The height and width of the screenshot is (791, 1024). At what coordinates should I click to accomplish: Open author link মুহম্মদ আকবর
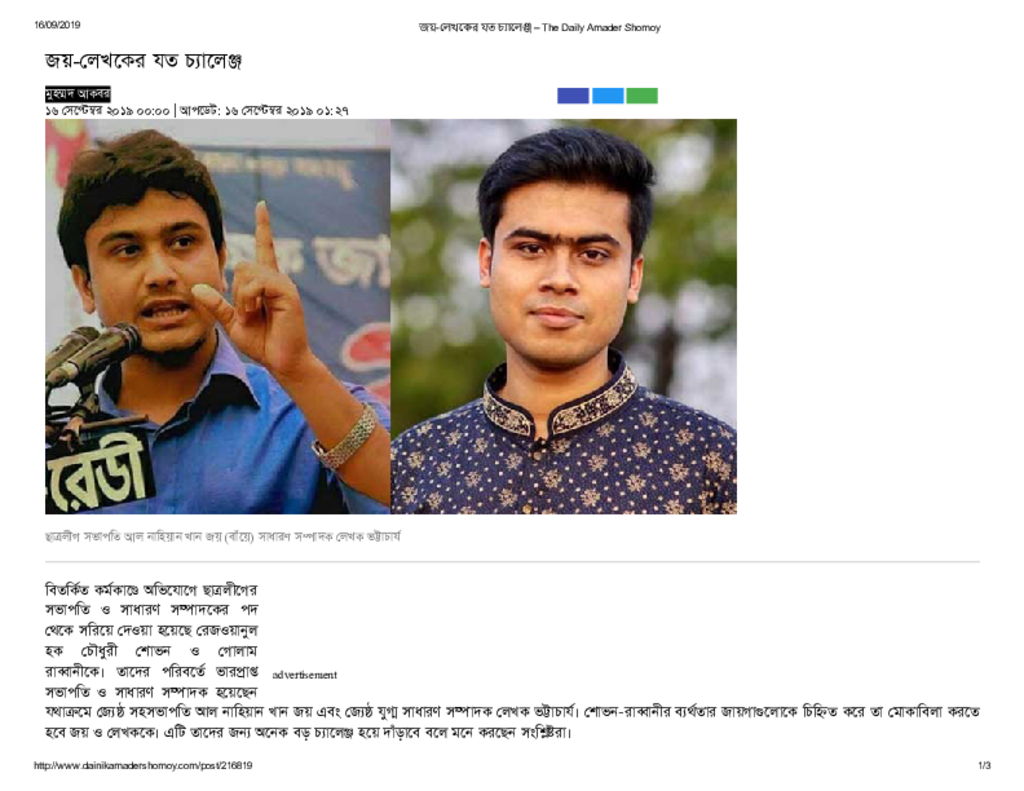pyautogui.click(x=78, y=94)
